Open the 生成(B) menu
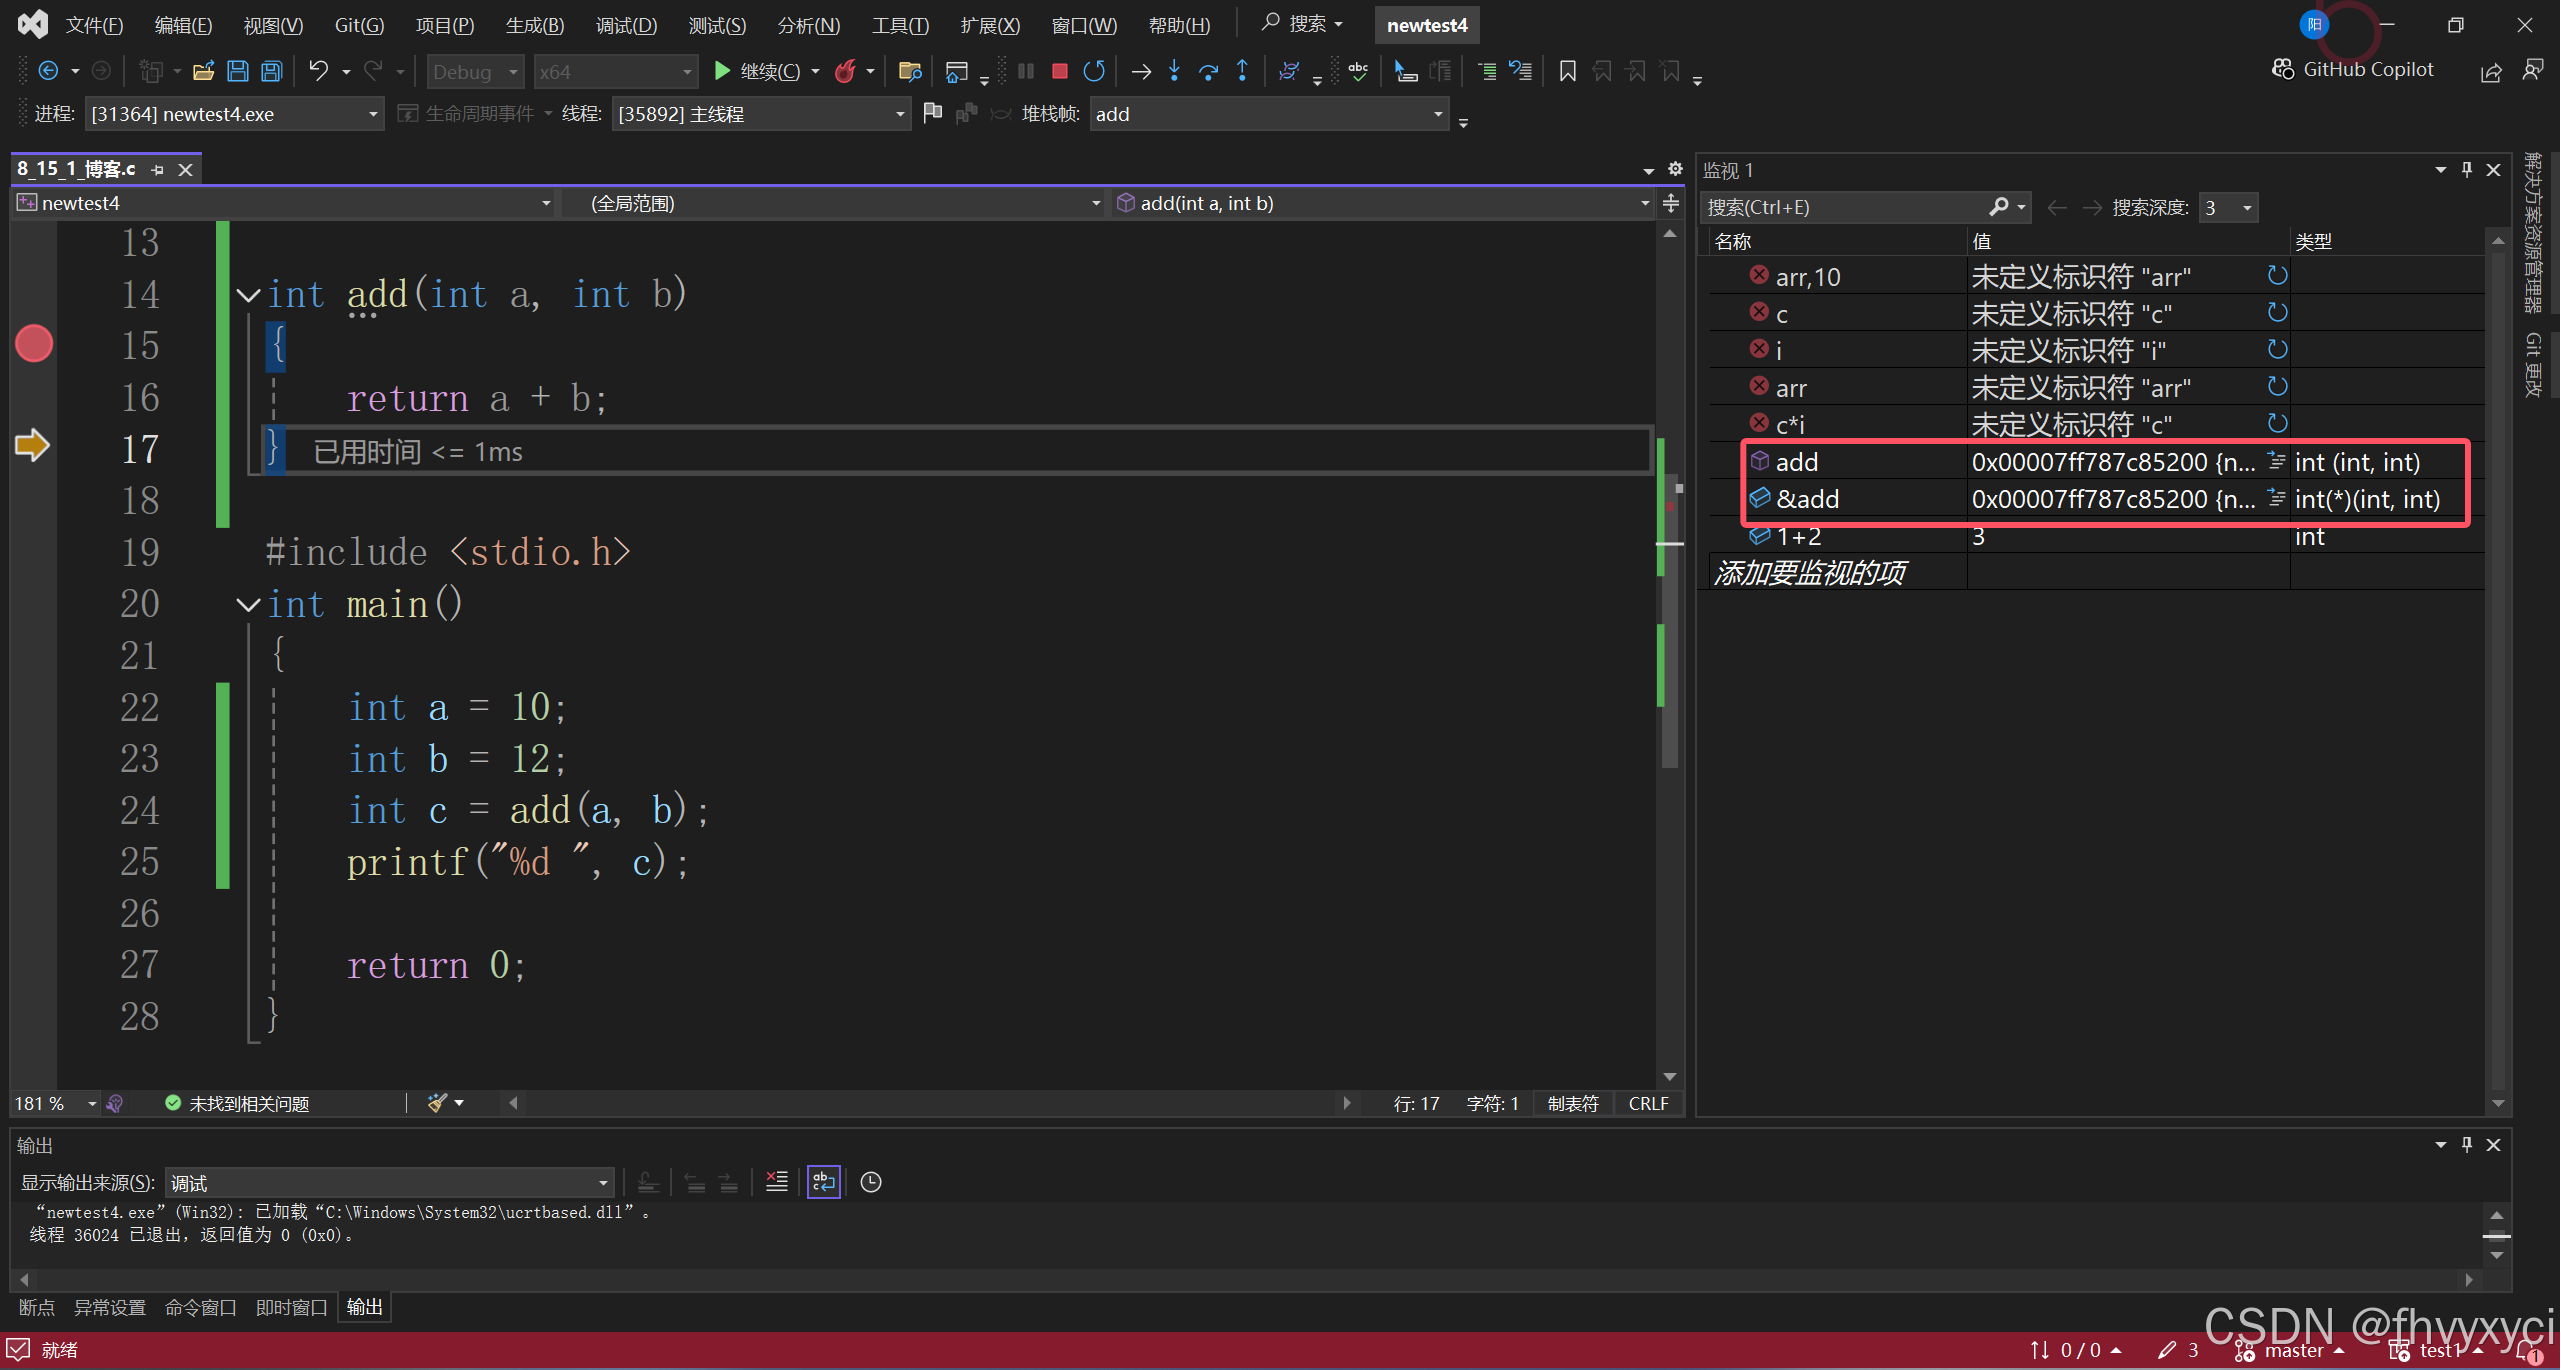This screenshot has width=2561, height=1370. (535, 25)
